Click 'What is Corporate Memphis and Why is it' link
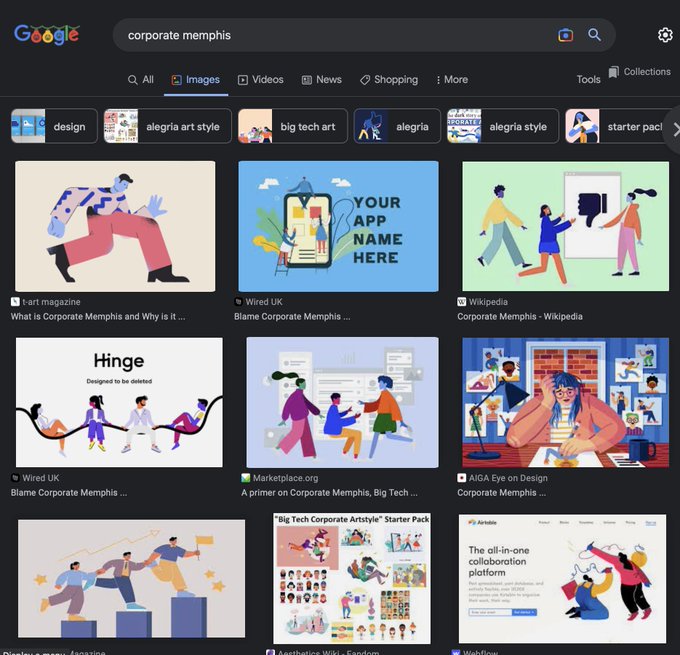The height and width of the screenshot is (655, 680). [x=98, y=317]
